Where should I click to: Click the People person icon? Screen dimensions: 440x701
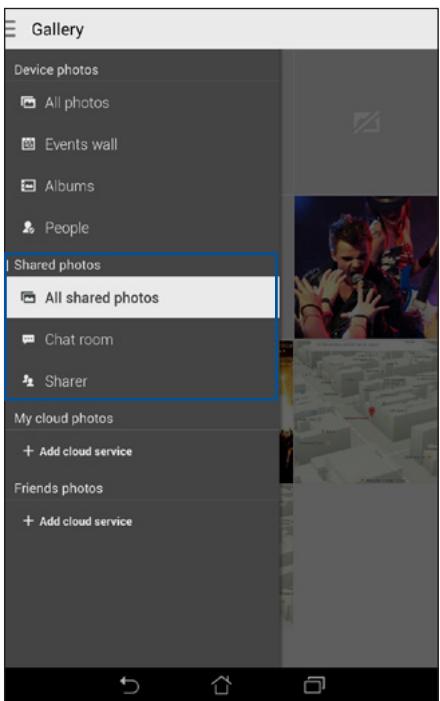point(28,228)
